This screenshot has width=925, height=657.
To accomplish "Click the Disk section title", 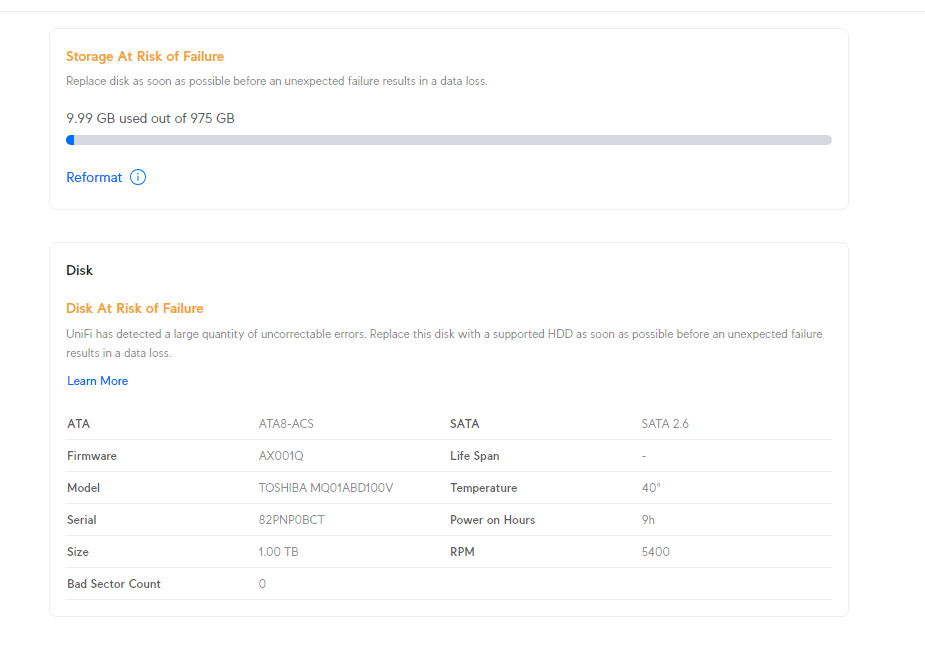I will point(79,271).
